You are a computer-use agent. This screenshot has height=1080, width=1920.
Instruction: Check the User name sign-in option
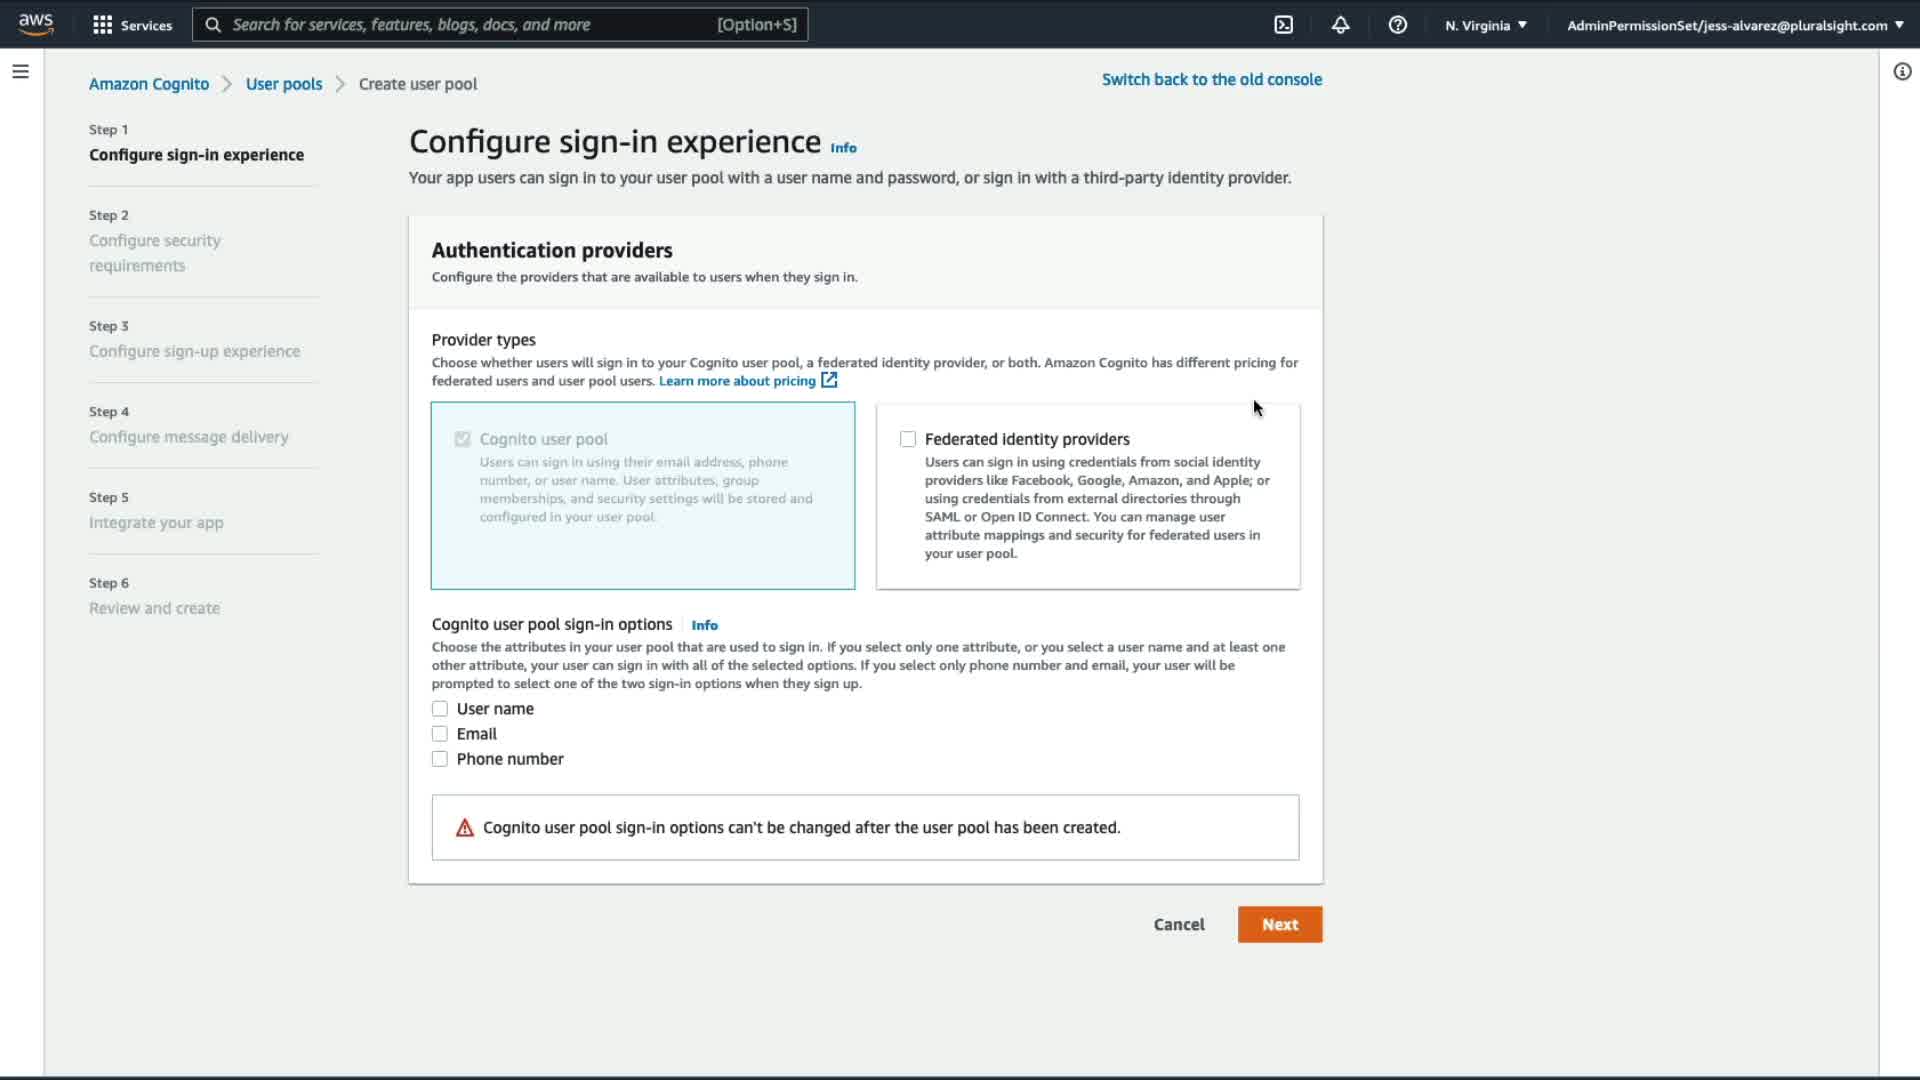click(440, 709)
